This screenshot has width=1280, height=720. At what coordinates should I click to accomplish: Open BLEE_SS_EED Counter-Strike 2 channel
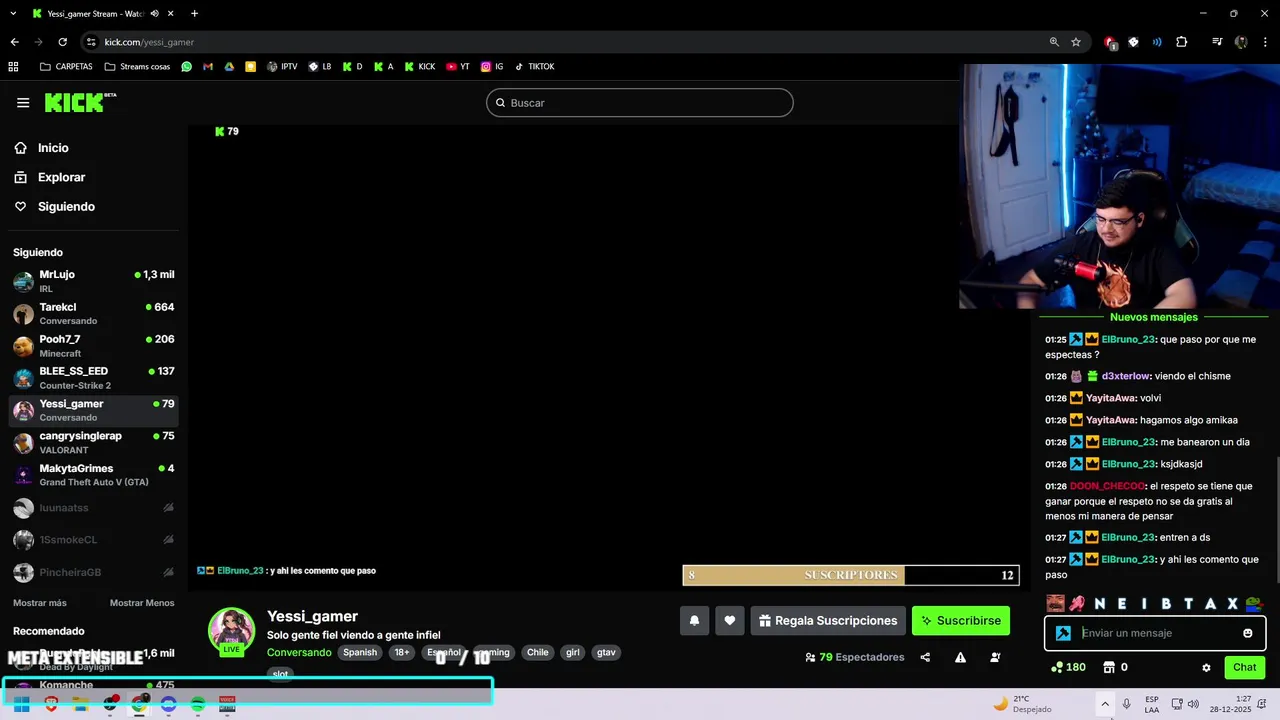(94, 378)
